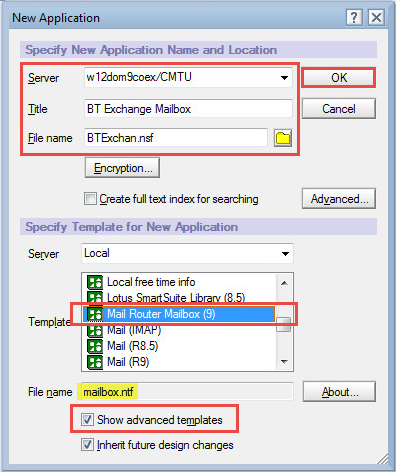Viewport: 396px width, 472px height.
Task: Click the template list scrollbar thumb
Action: (x=284, y=324)
